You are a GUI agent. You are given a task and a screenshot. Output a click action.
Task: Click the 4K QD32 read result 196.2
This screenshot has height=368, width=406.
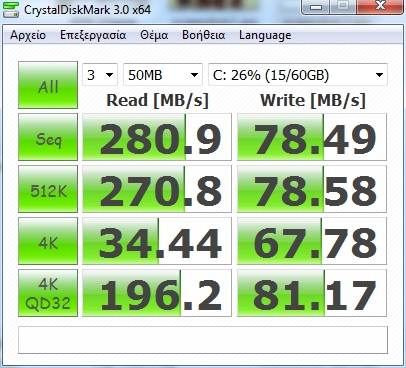(157, 293)
